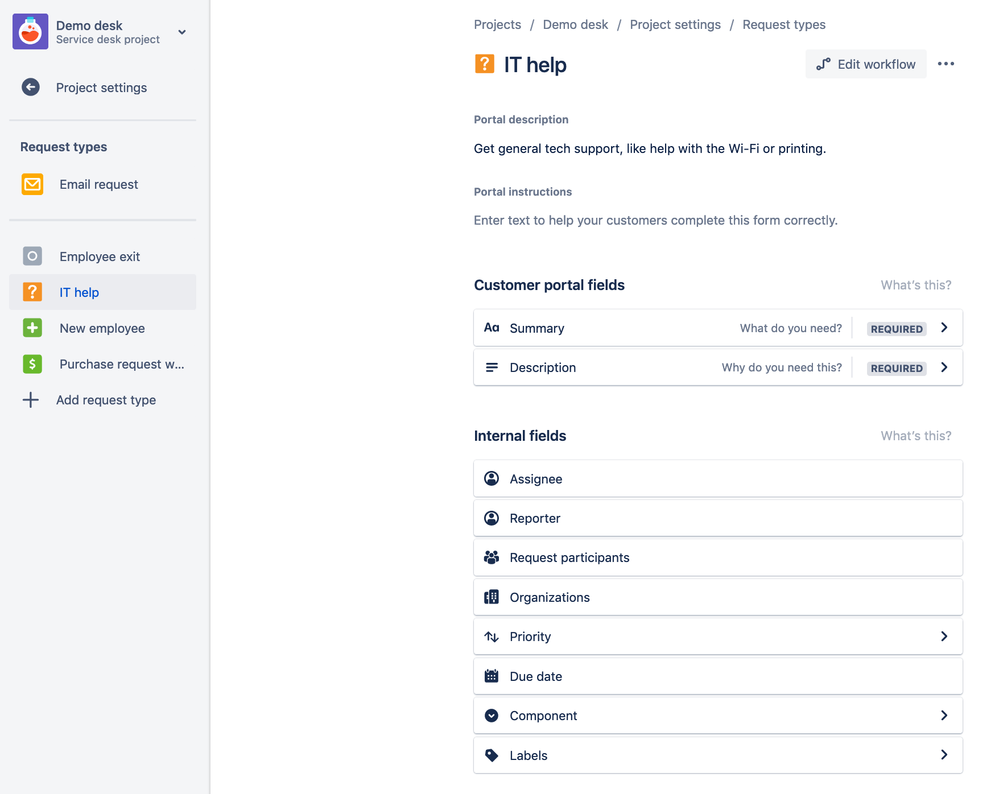The image size is (999, 794).
Task: Click the Email request envelope icon
Action: 31,184
